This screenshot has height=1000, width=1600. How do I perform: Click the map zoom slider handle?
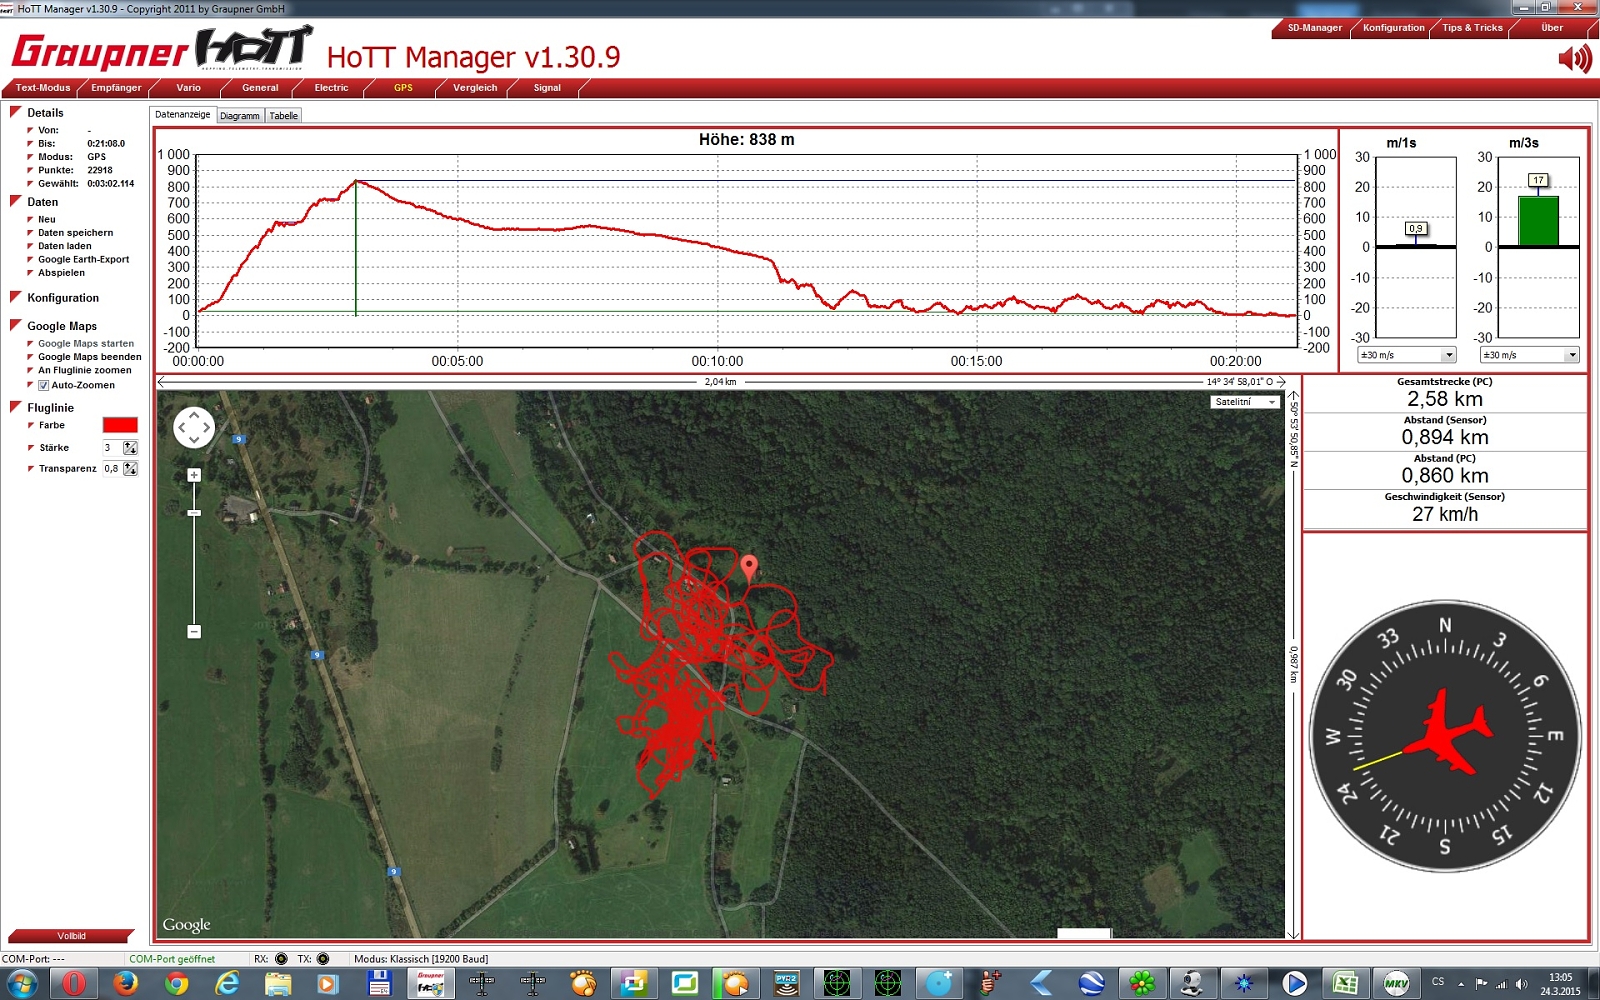coord(194,512)
